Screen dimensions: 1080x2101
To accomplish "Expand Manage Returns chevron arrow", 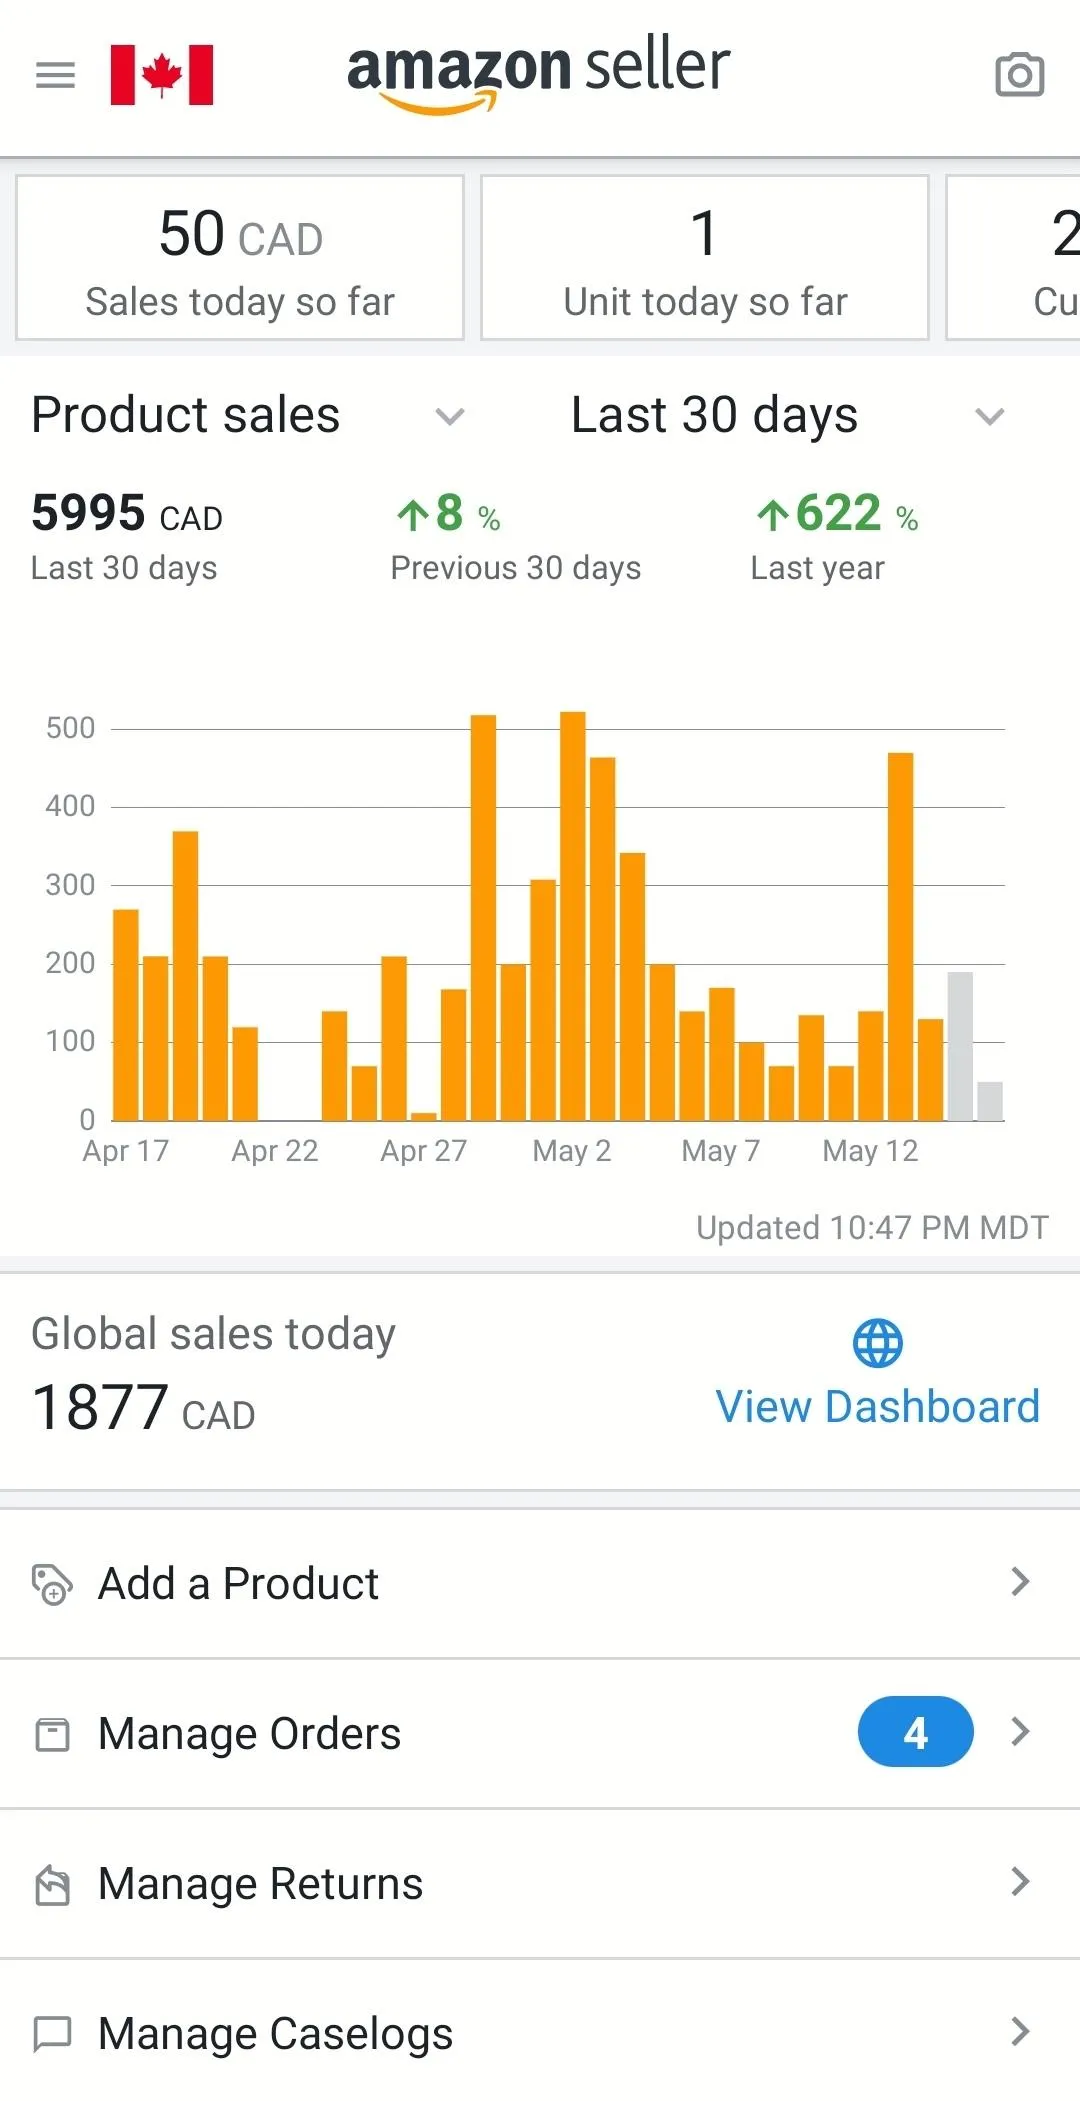I will pos(1019,1882).
